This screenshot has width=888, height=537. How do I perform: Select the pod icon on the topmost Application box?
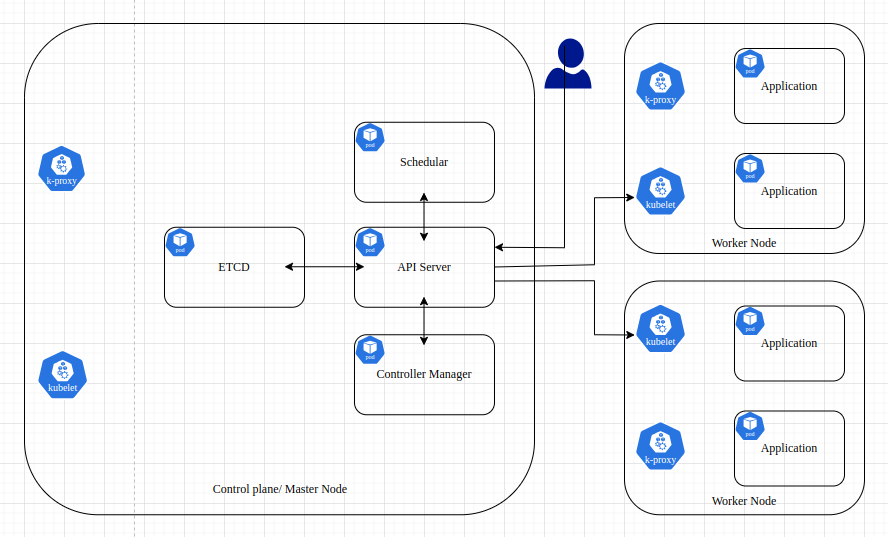tap(749, 63)
